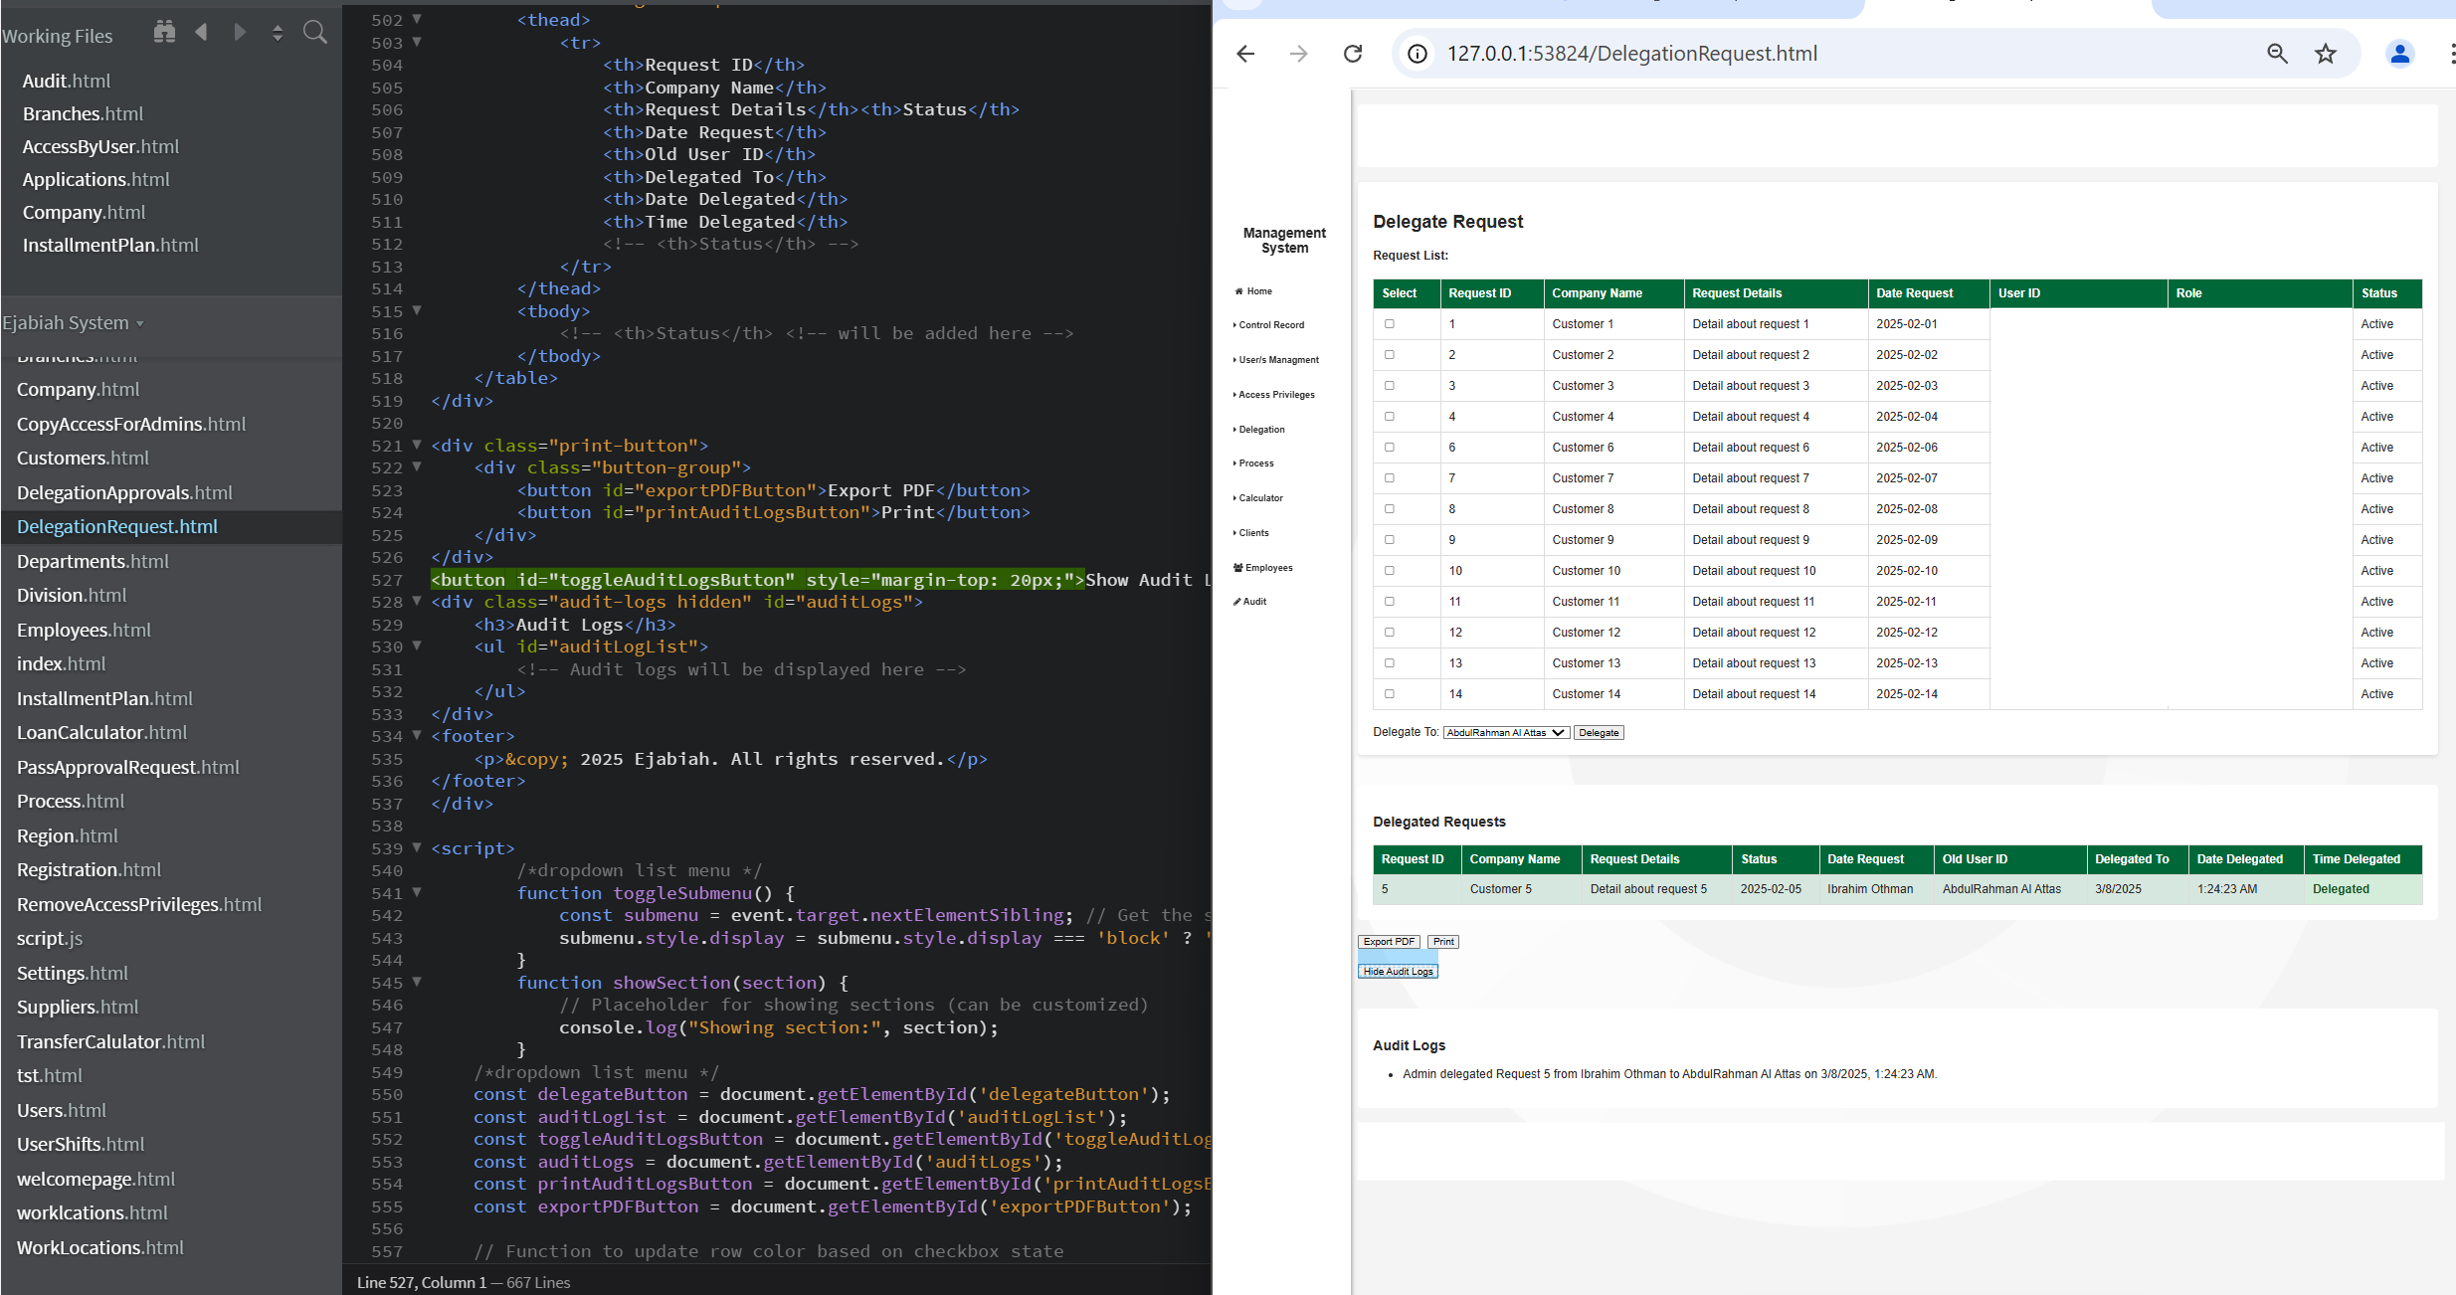Click the Delegate button below the request list
Screen dimensions: 2456x1295
(1598, 731)
